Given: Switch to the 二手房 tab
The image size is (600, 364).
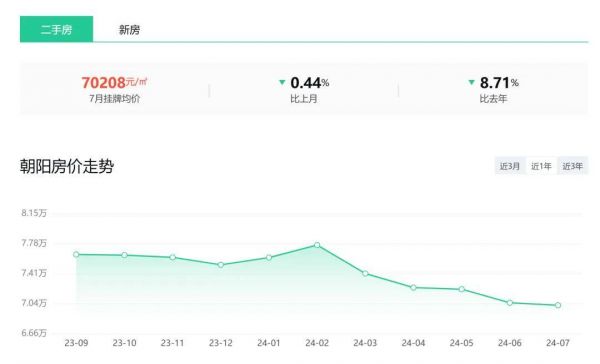Looking at the screenshot, I should [56, 29].
